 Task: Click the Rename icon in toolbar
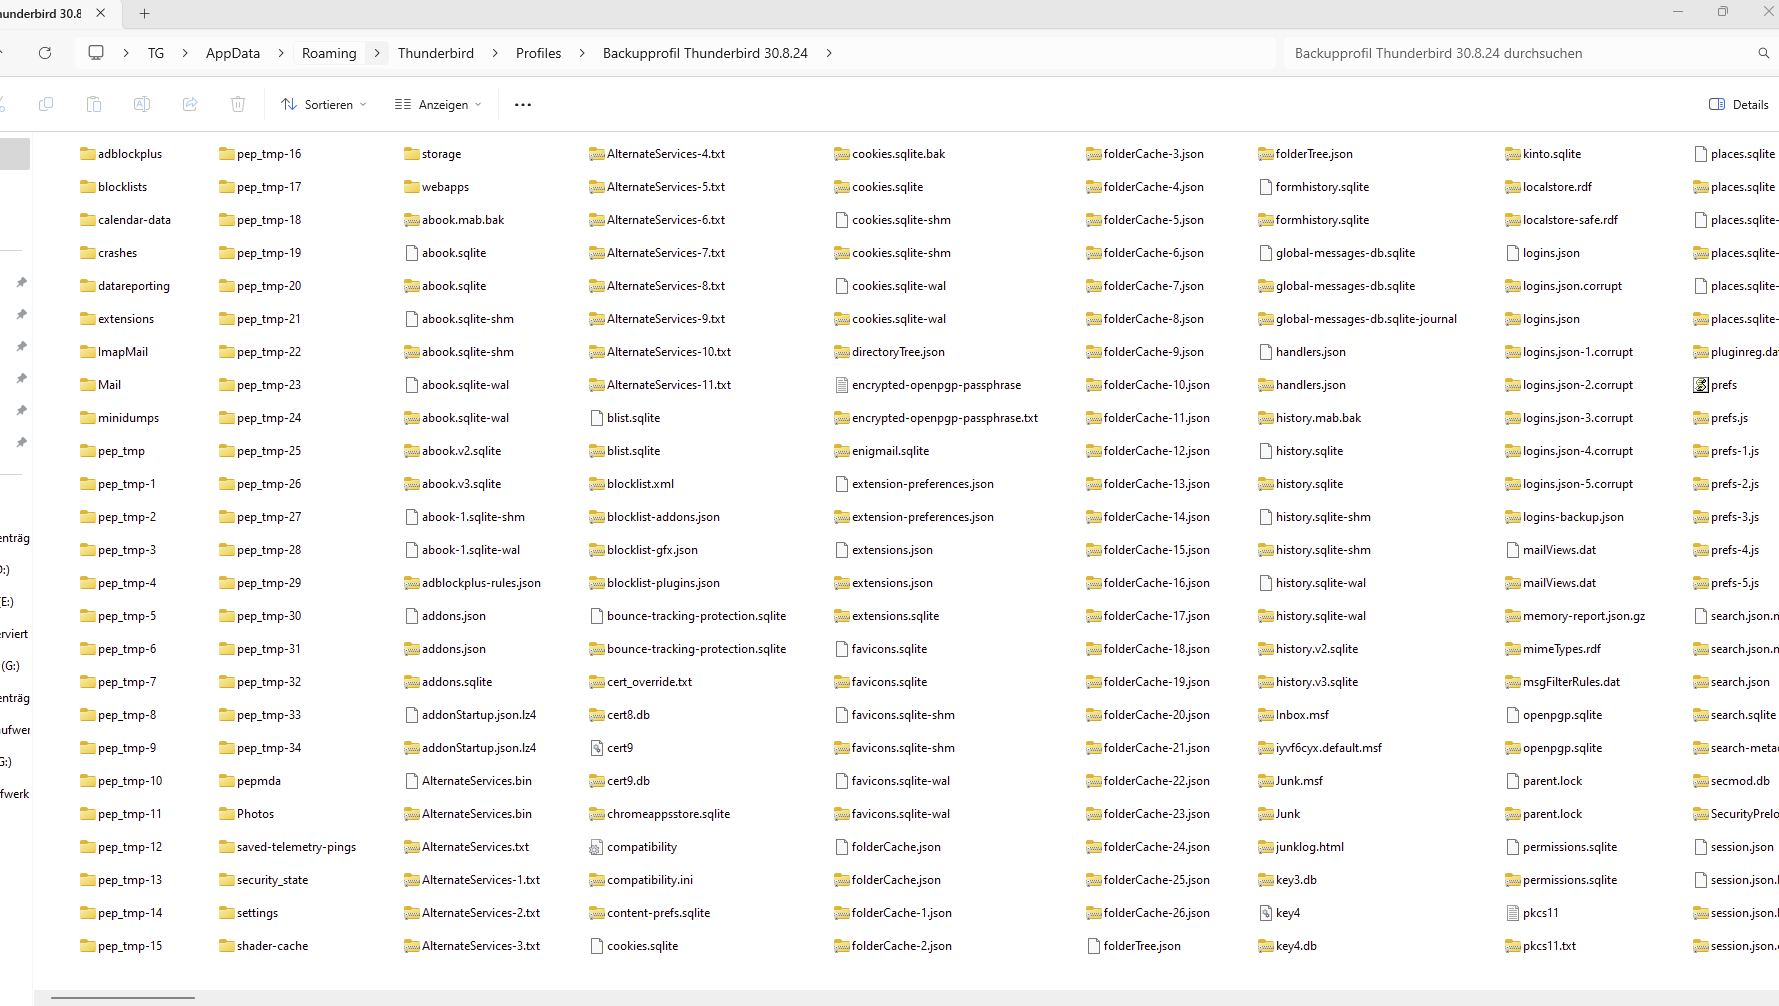[x=142, y=104]
